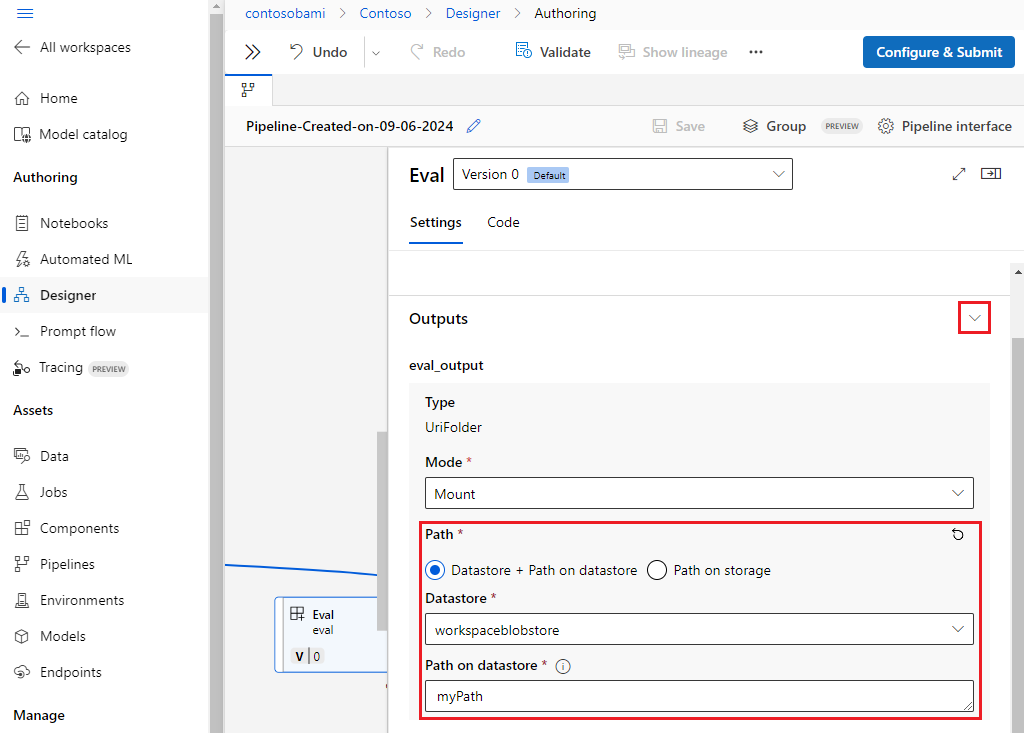Select Datastore + Path on datastore option

point(435,570)
